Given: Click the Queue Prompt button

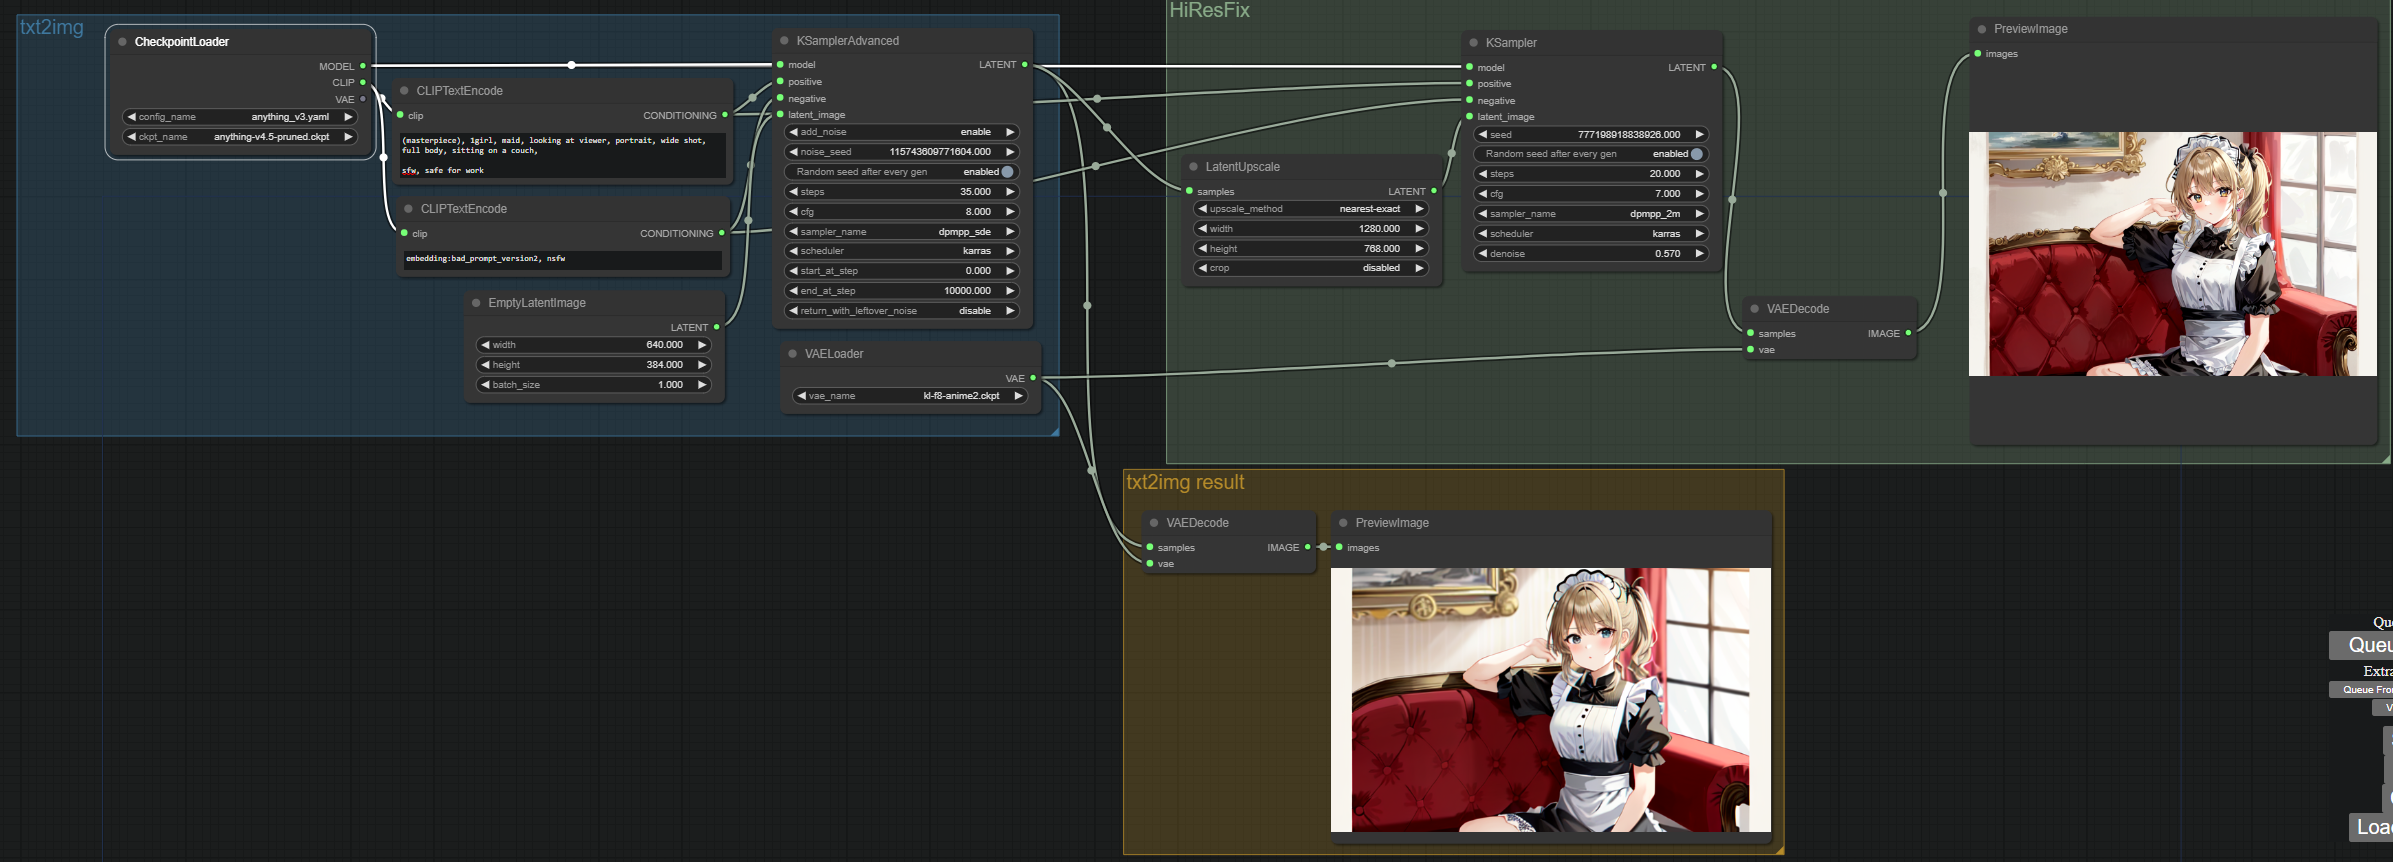Looking at the screenshot, I should coord(2362,645).
